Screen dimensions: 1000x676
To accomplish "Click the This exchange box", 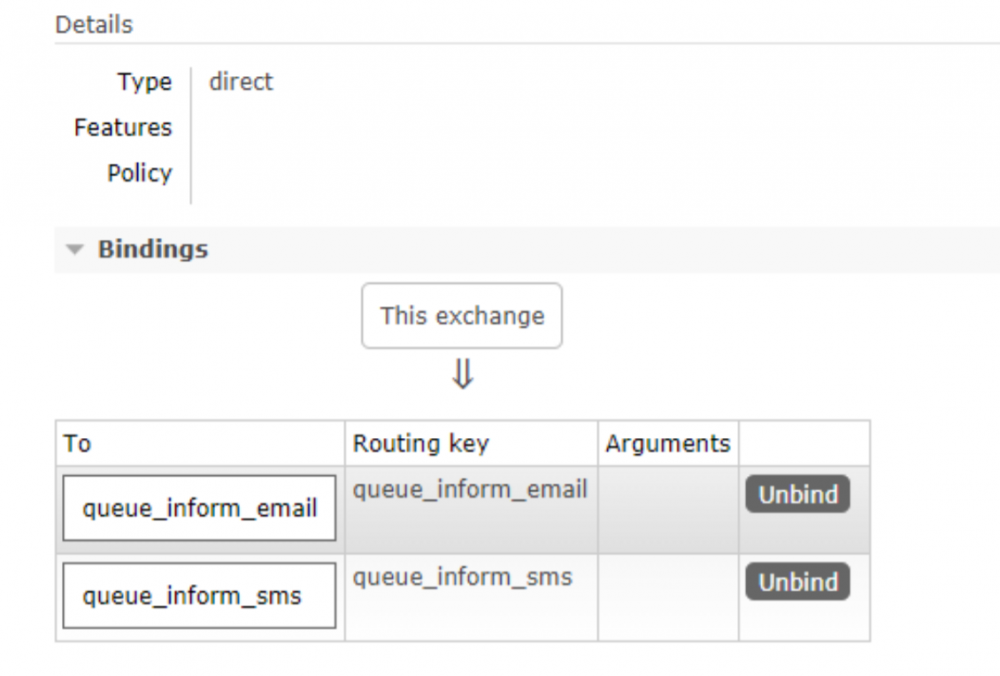I will tap(462, 315).
